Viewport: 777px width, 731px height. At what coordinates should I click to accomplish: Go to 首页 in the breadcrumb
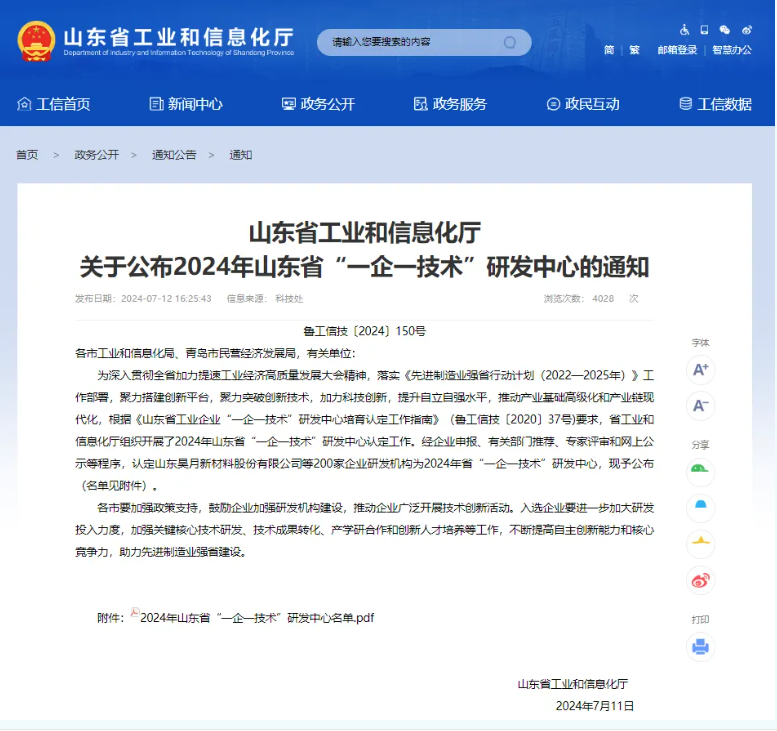(27, 155)
